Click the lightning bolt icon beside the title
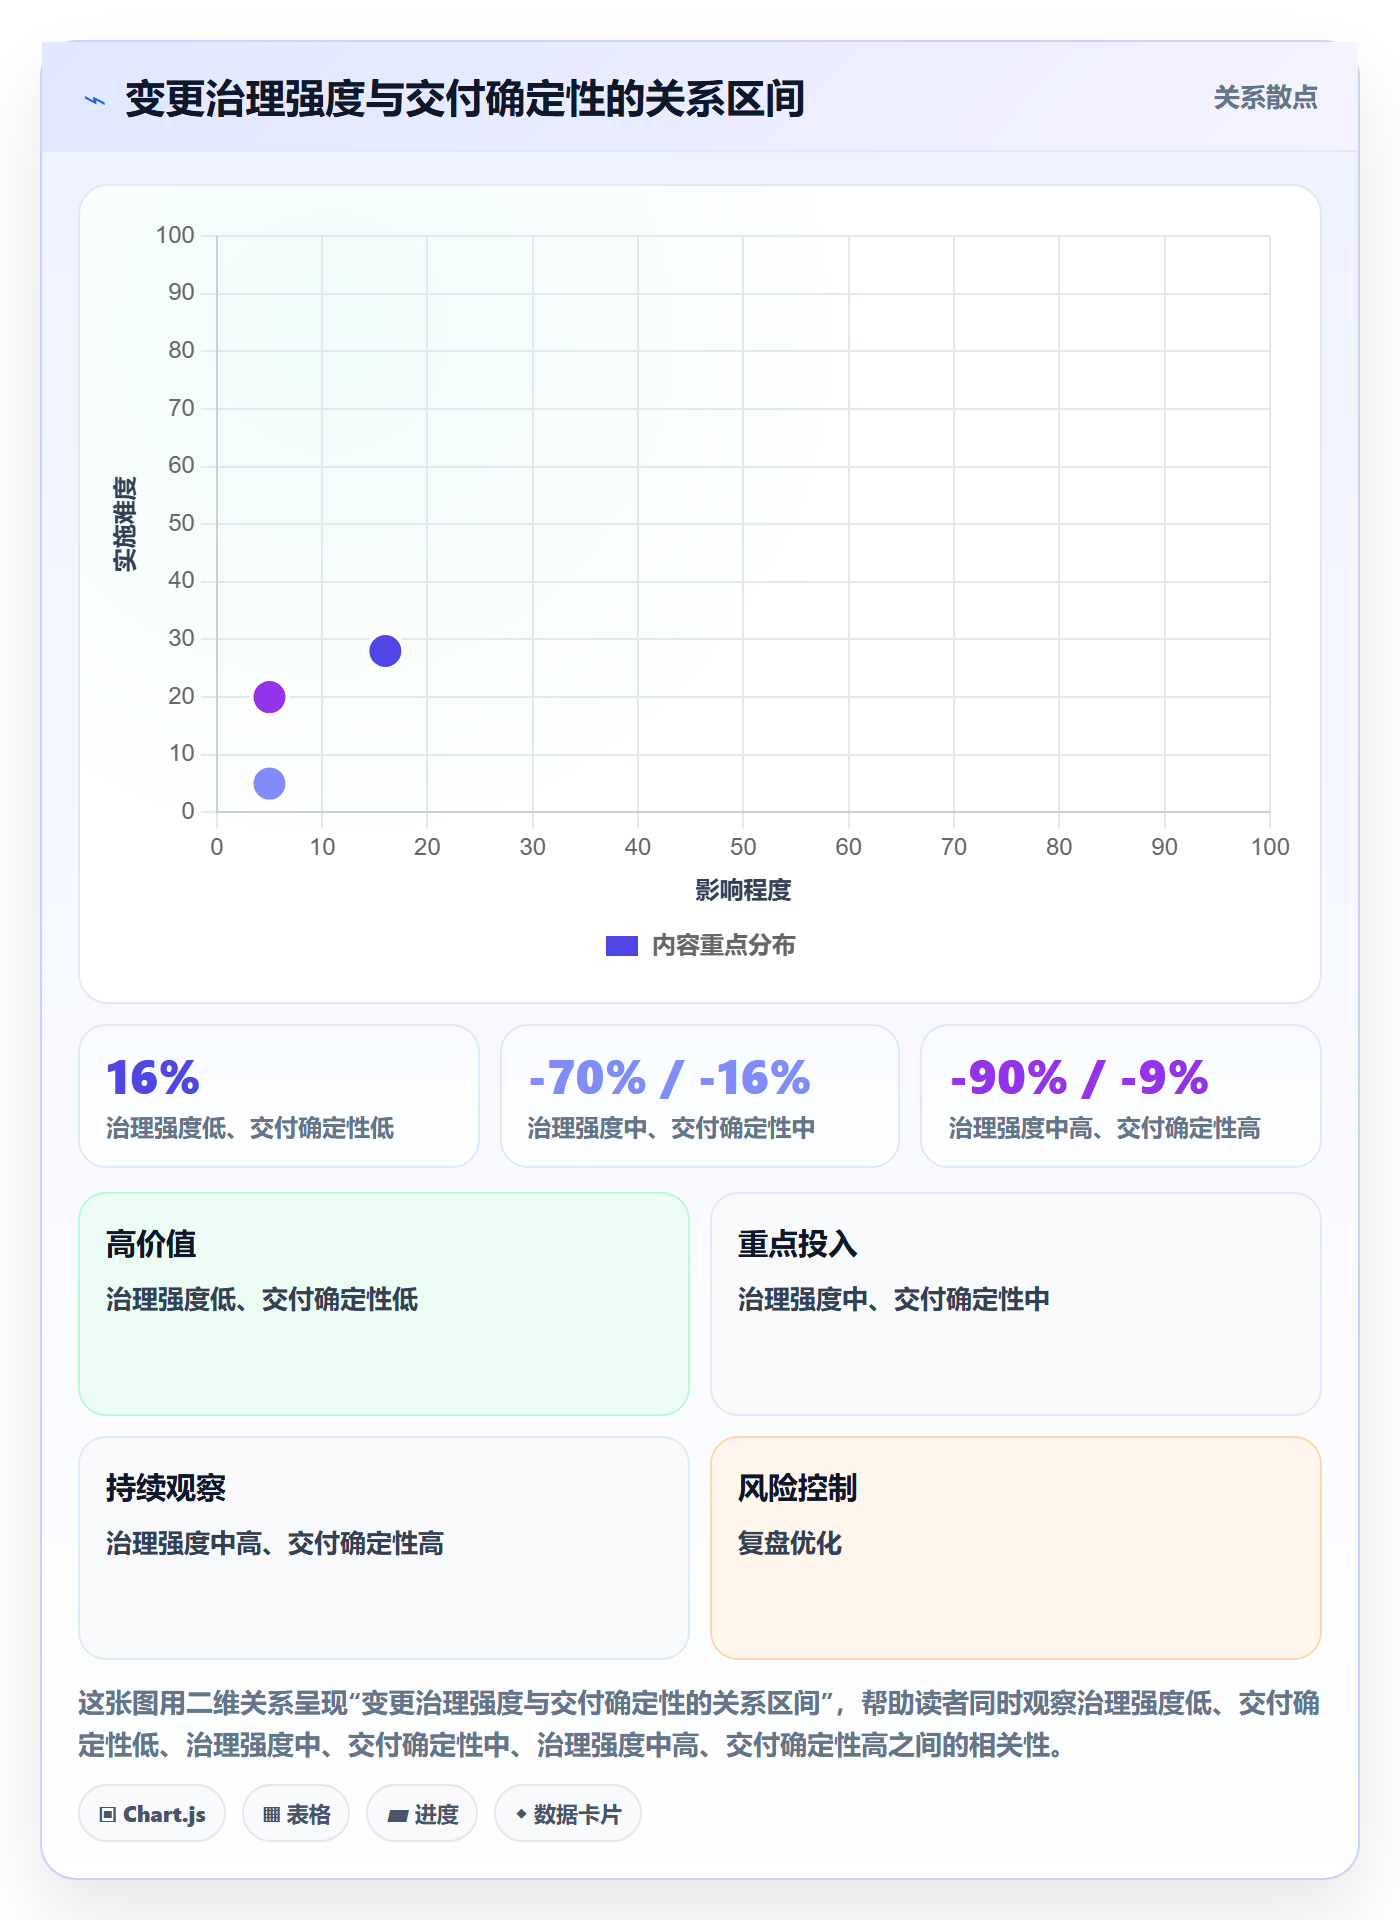 point(95,100)
